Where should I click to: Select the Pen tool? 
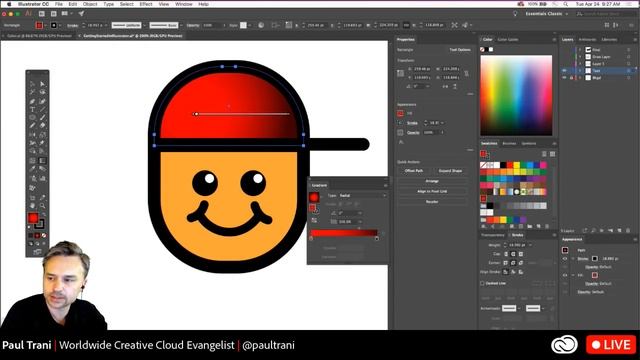pyautogui.click(x=33, y=101)
